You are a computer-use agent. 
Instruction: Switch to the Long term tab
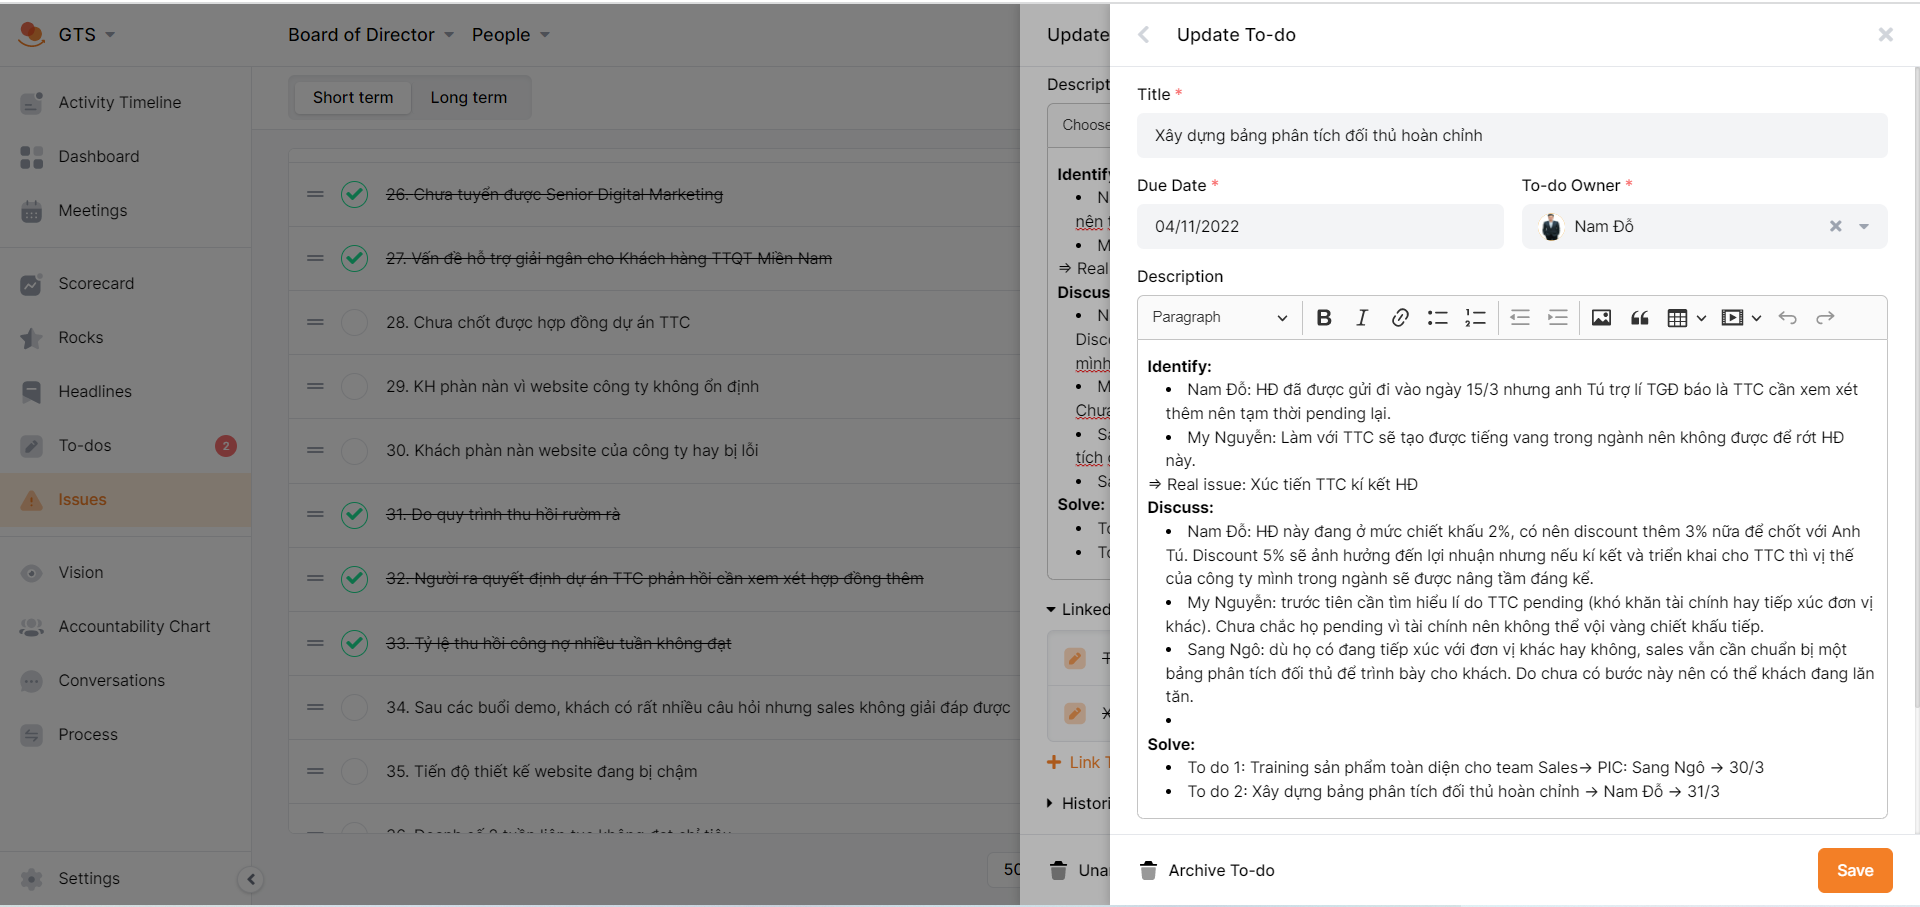[x=469, y=97]
